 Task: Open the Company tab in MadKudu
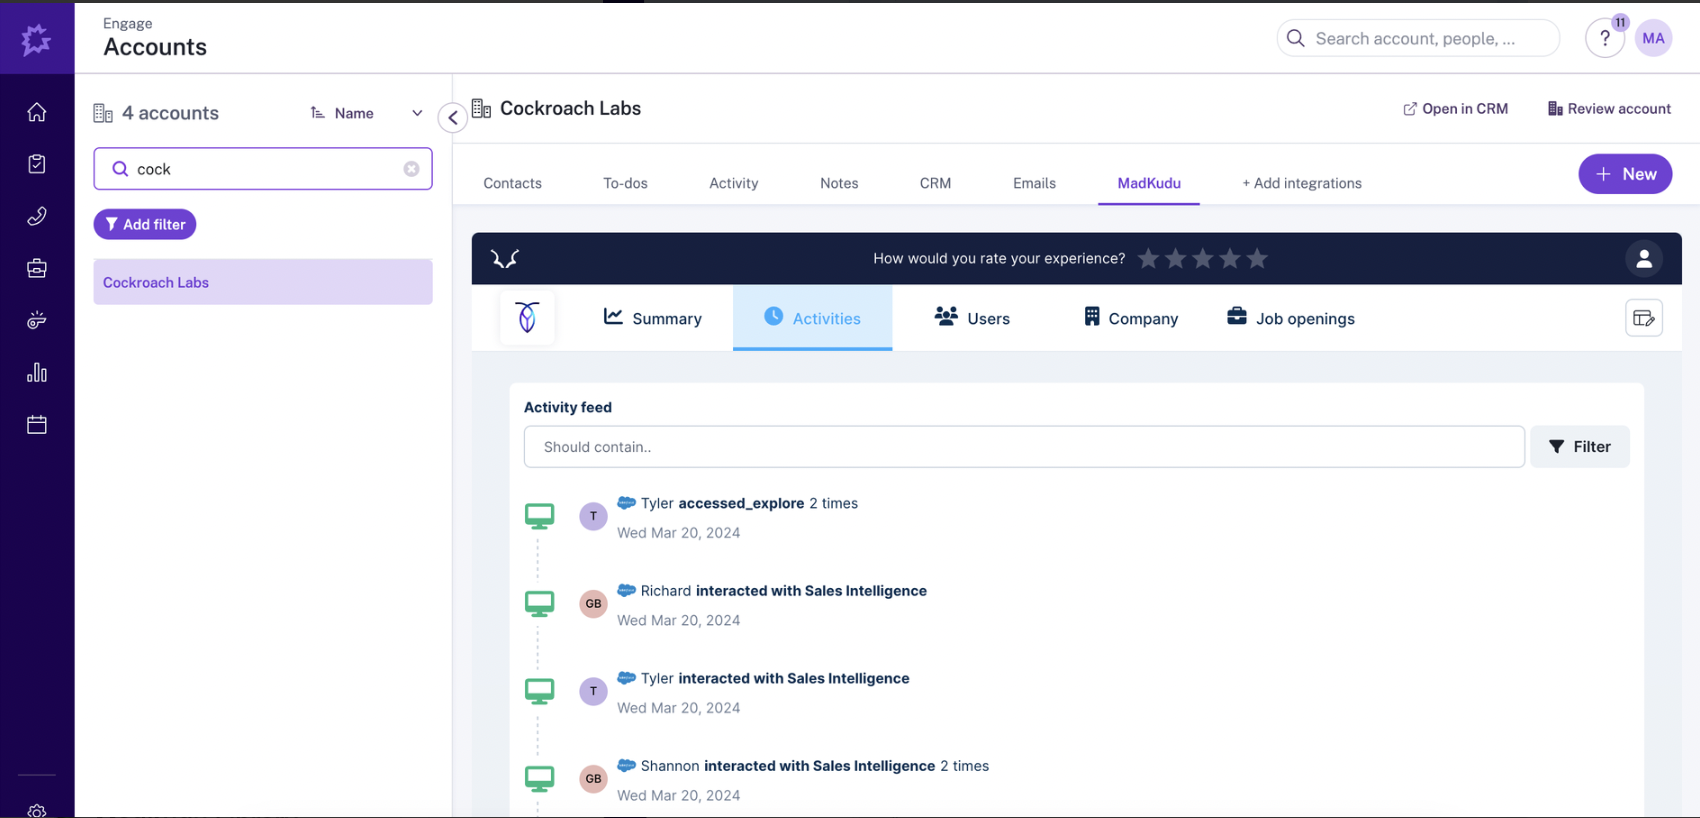pyautogui.click(x=1130, y=318)
